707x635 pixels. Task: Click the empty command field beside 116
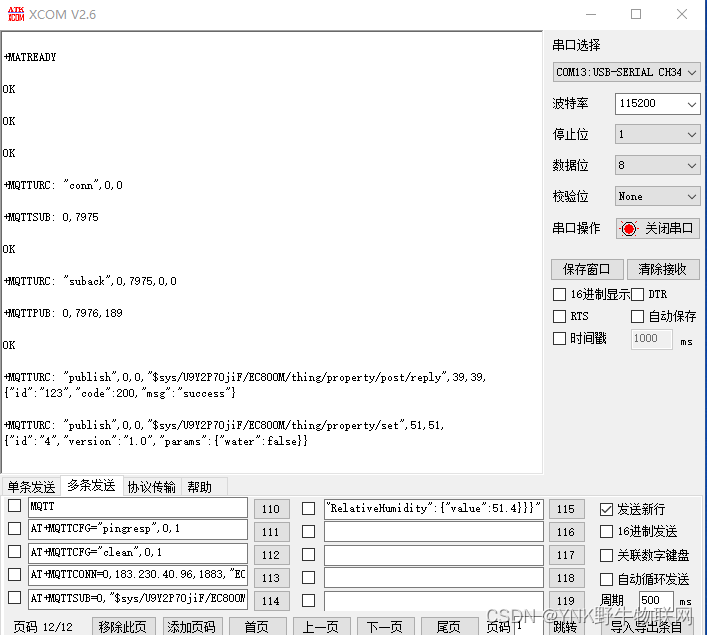(x=434, y=532)
